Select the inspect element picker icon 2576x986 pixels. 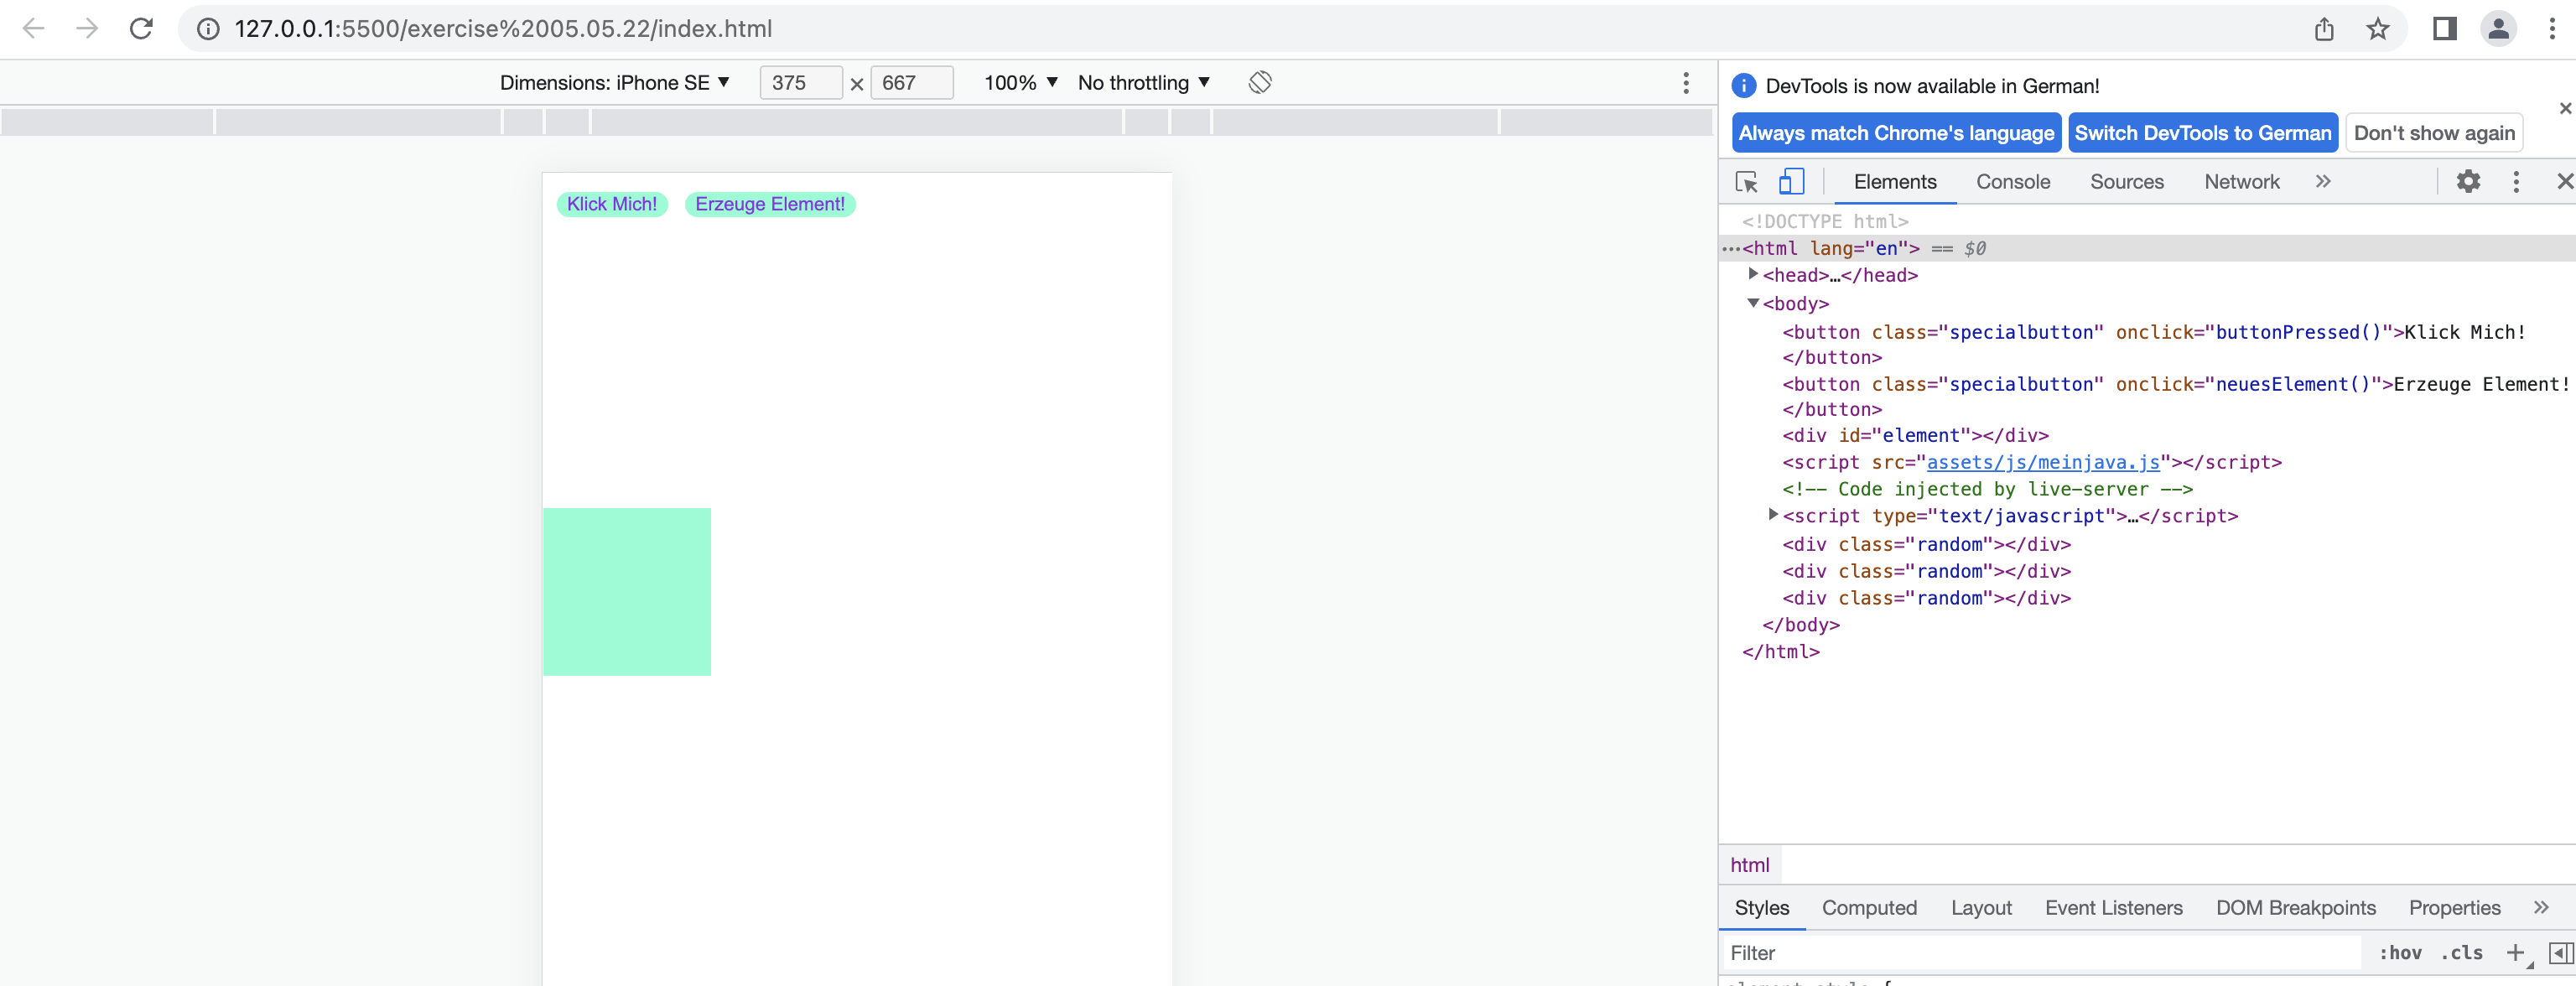point(1746,182)
